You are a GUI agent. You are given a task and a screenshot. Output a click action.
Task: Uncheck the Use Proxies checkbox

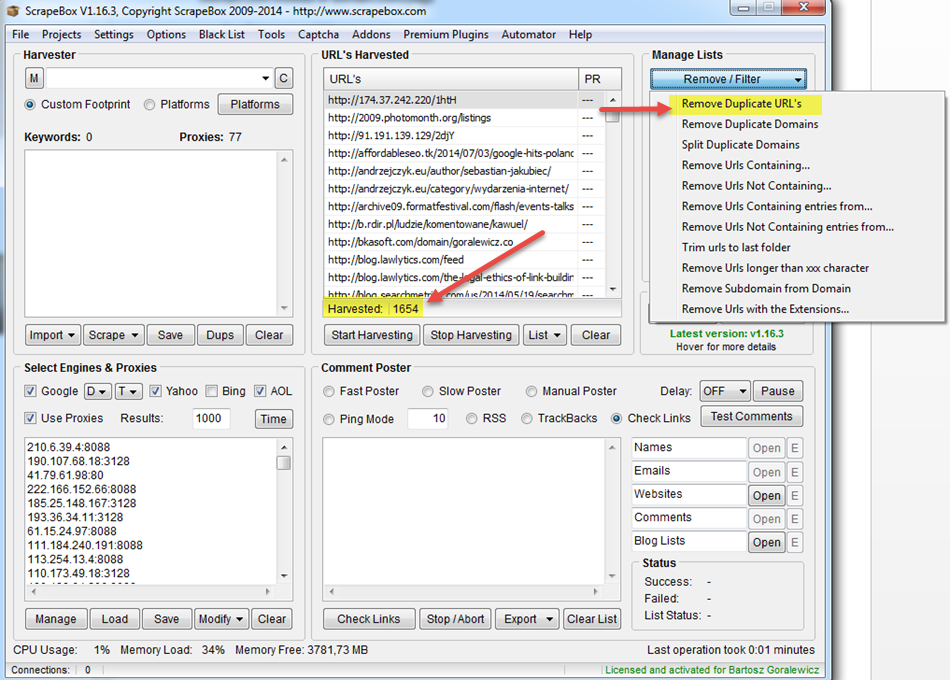click(31, 418)
